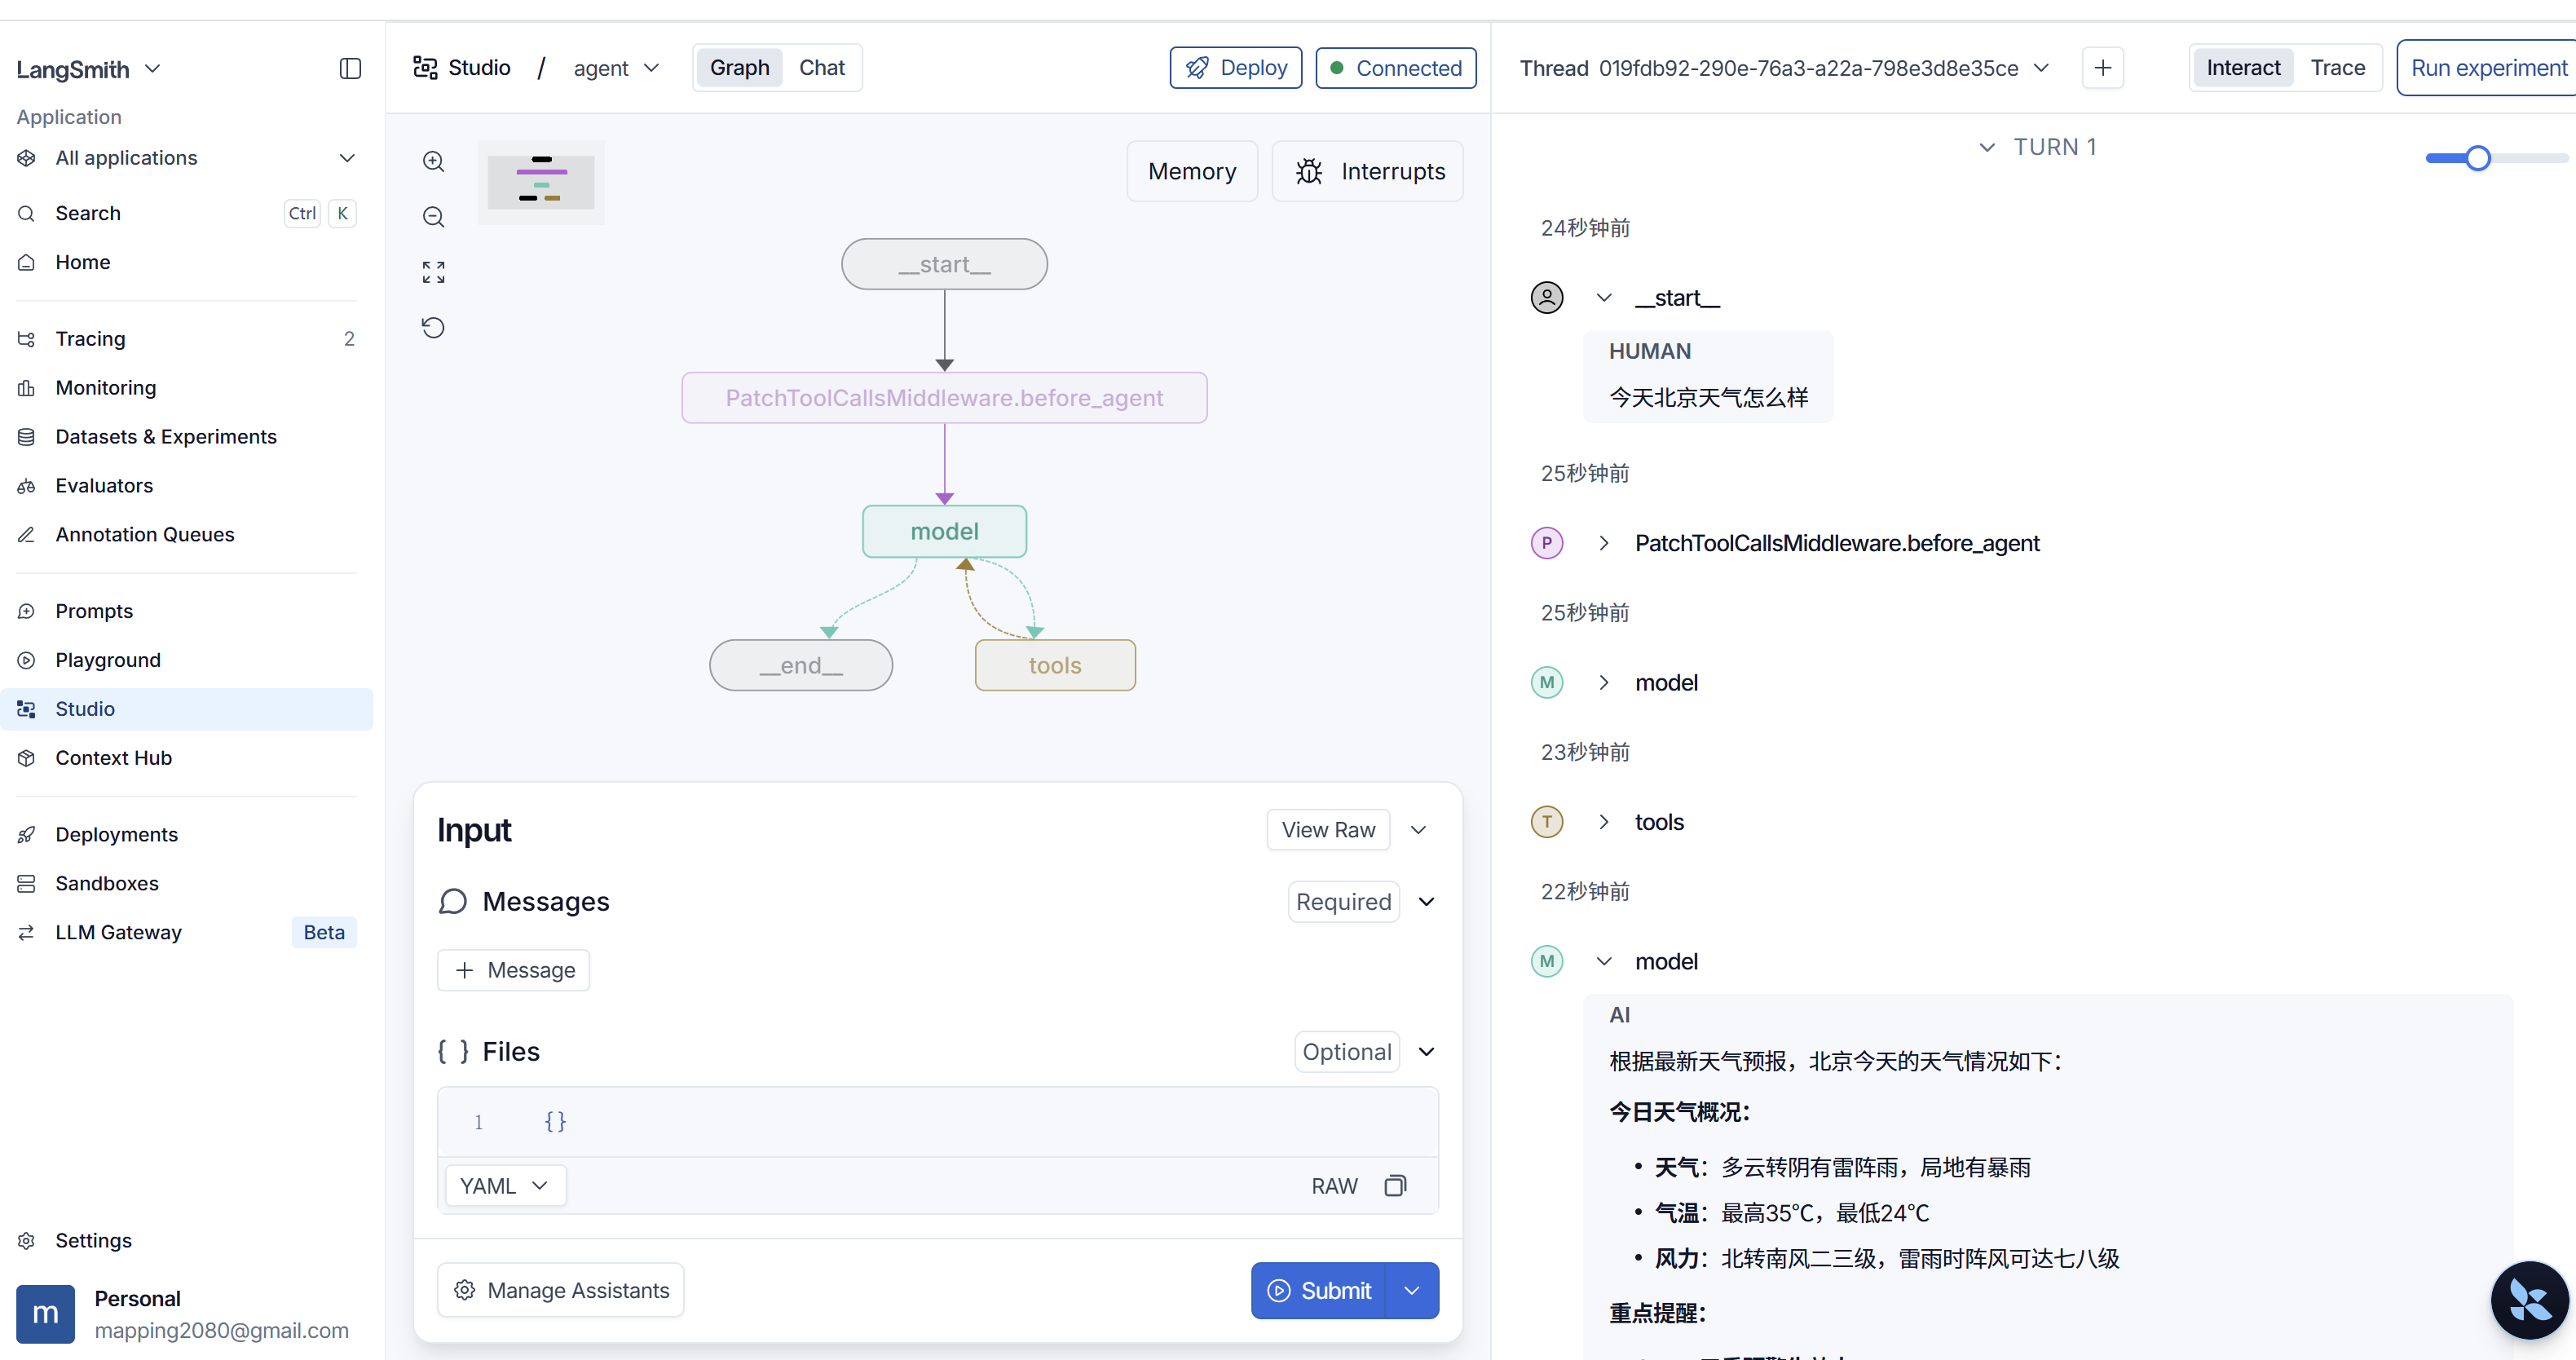Open the Submit options dropdown arrow
The height and width of the screenshot is (1360, 2576).
click(x=1412, y=1290)
